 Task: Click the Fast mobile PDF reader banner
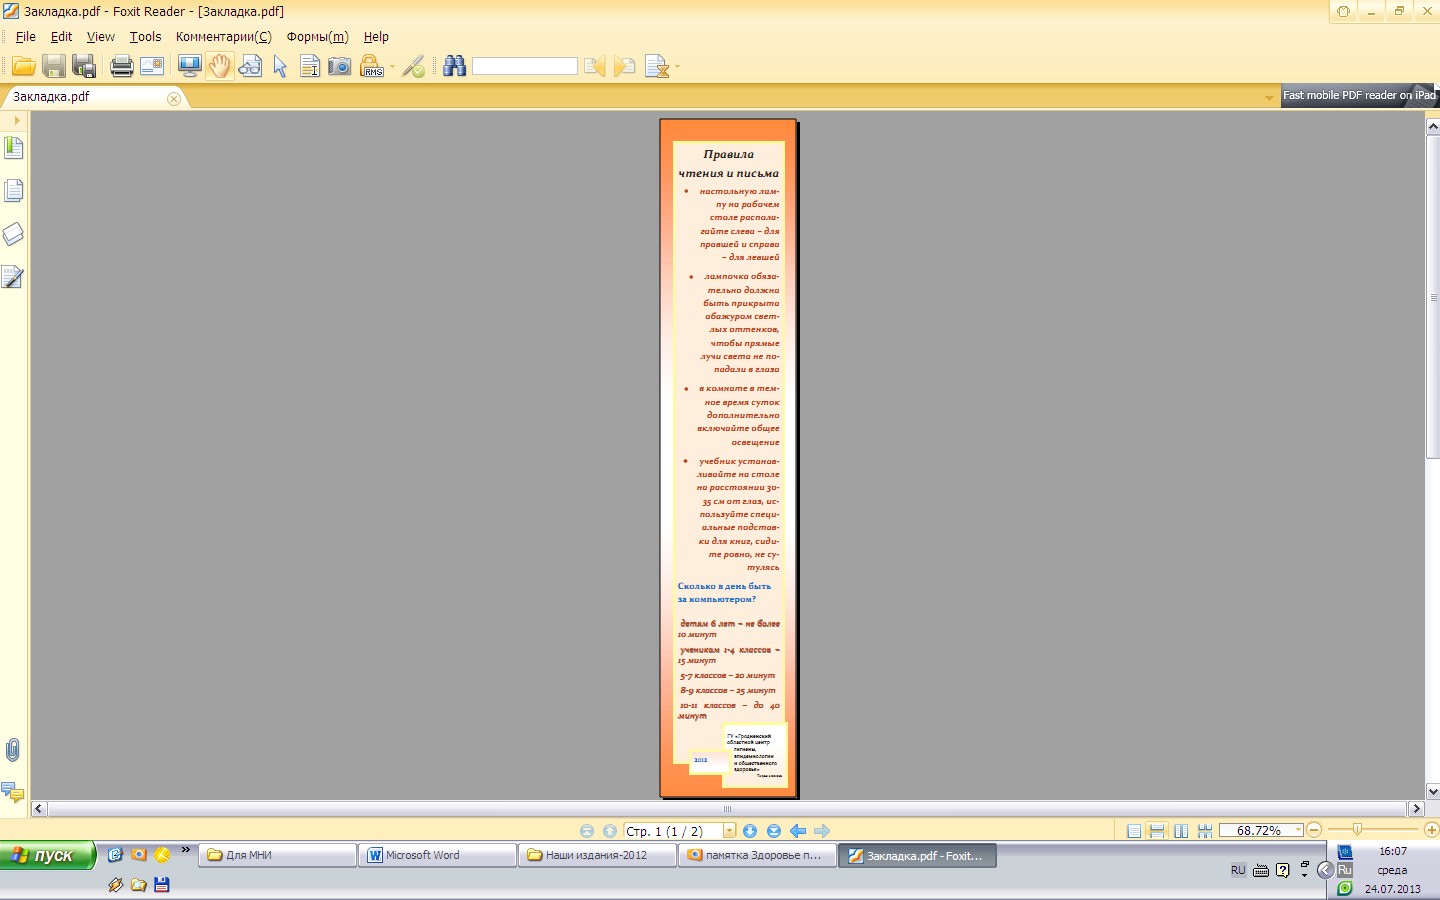coord(1359,96)
